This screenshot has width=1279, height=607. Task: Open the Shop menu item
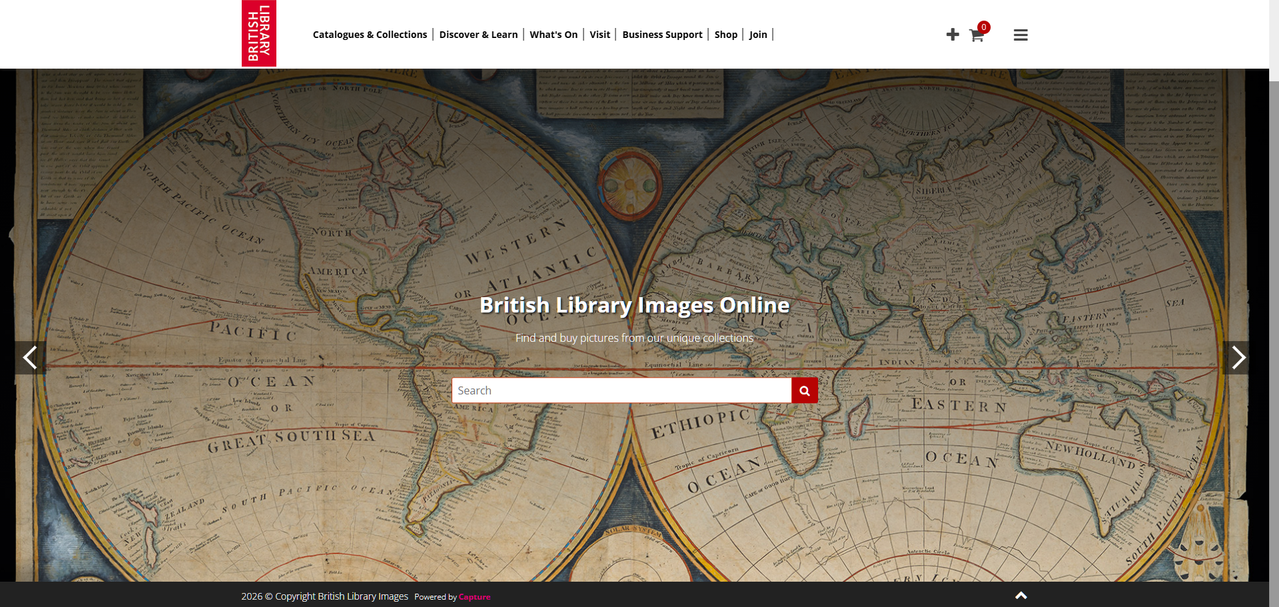(726, 34)
